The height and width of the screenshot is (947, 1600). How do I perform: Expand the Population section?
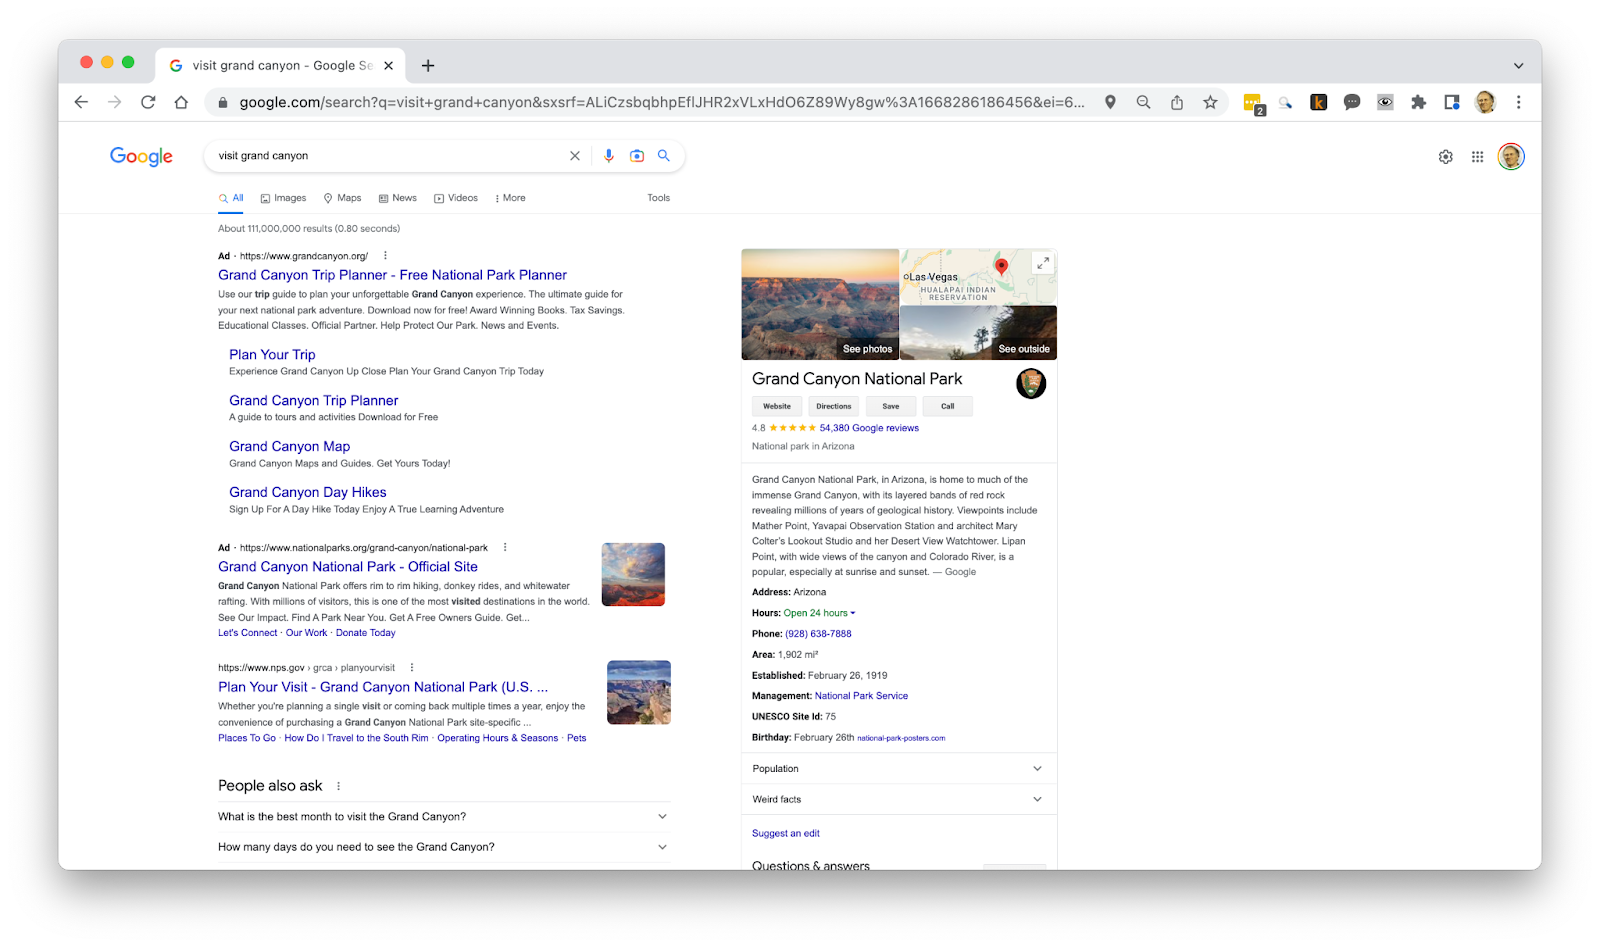pos(899,769)
